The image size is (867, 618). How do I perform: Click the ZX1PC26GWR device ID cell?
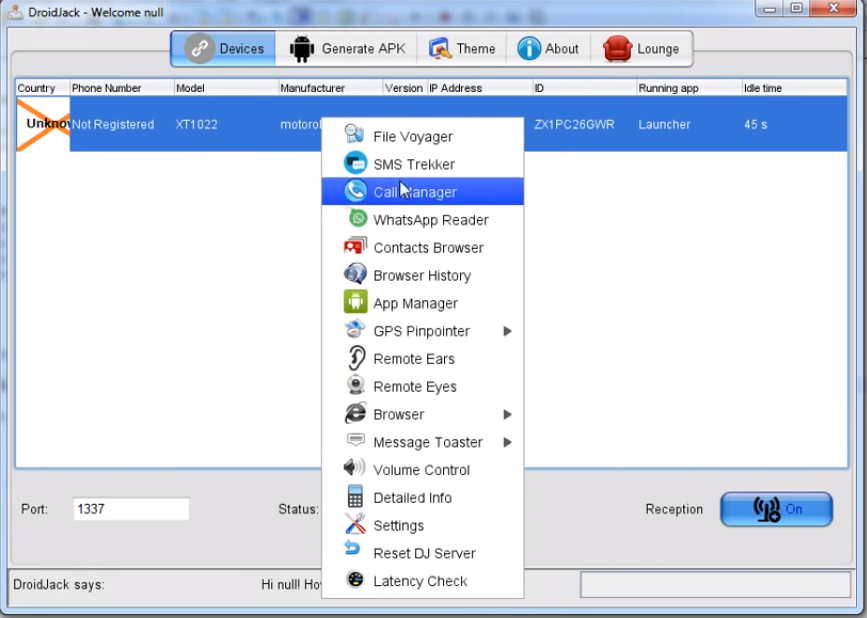584,124
